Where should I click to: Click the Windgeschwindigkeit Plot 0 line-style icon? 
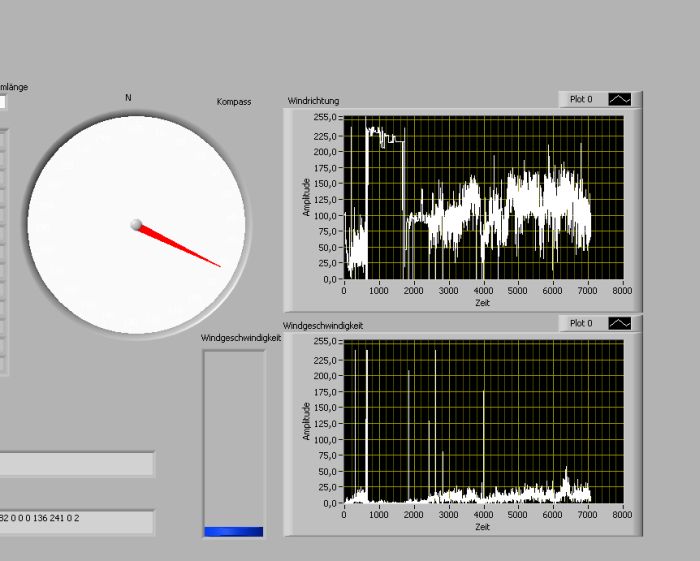620,323
